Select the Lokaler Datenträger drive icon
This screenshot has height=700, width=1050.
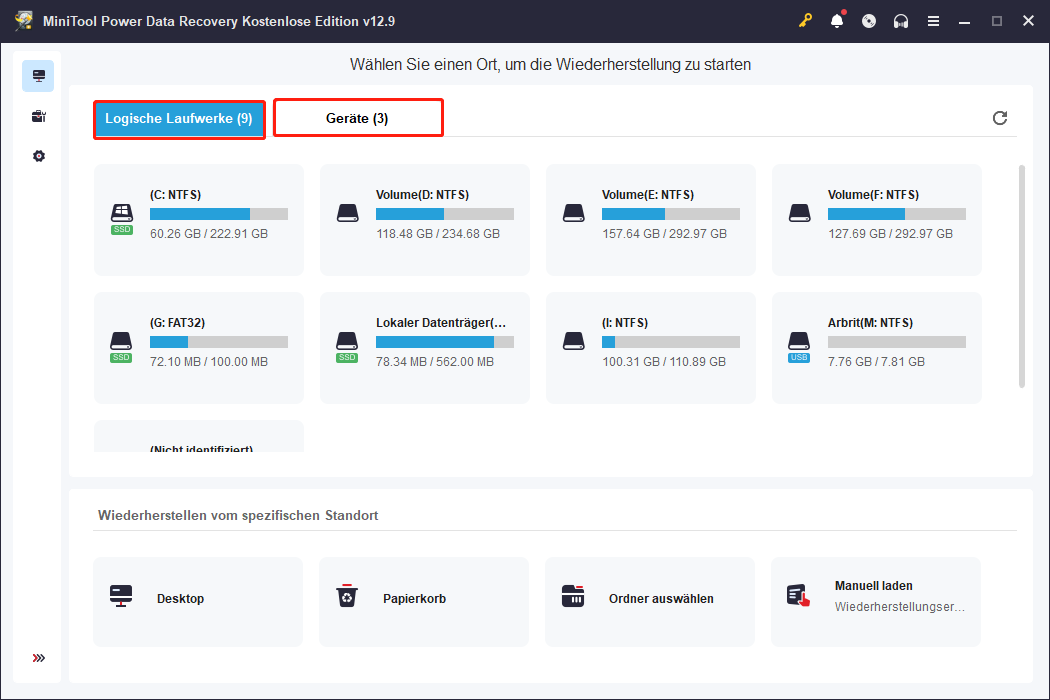pyautogui.click(x=347, y=347)
